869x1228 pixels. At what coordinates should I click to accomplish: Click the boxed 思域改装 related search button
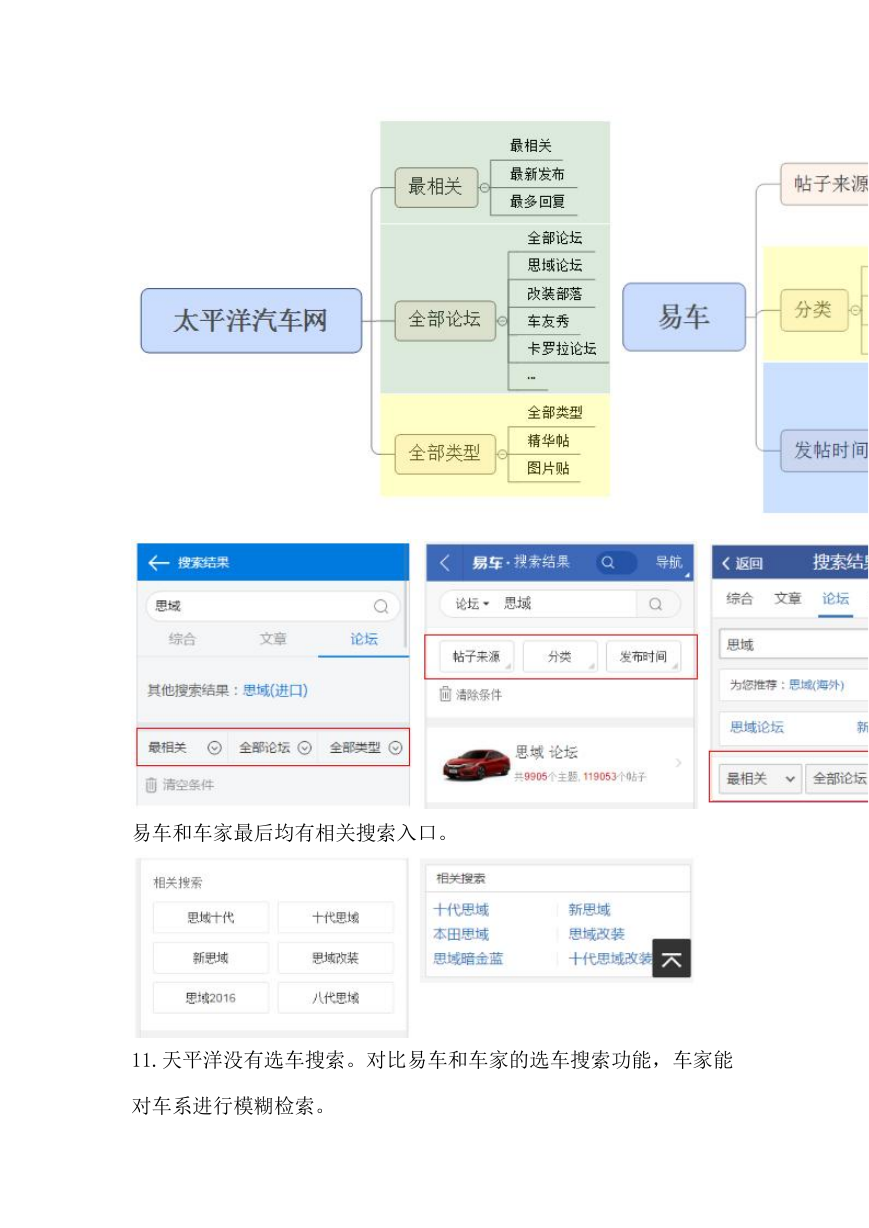pos(335,958)
